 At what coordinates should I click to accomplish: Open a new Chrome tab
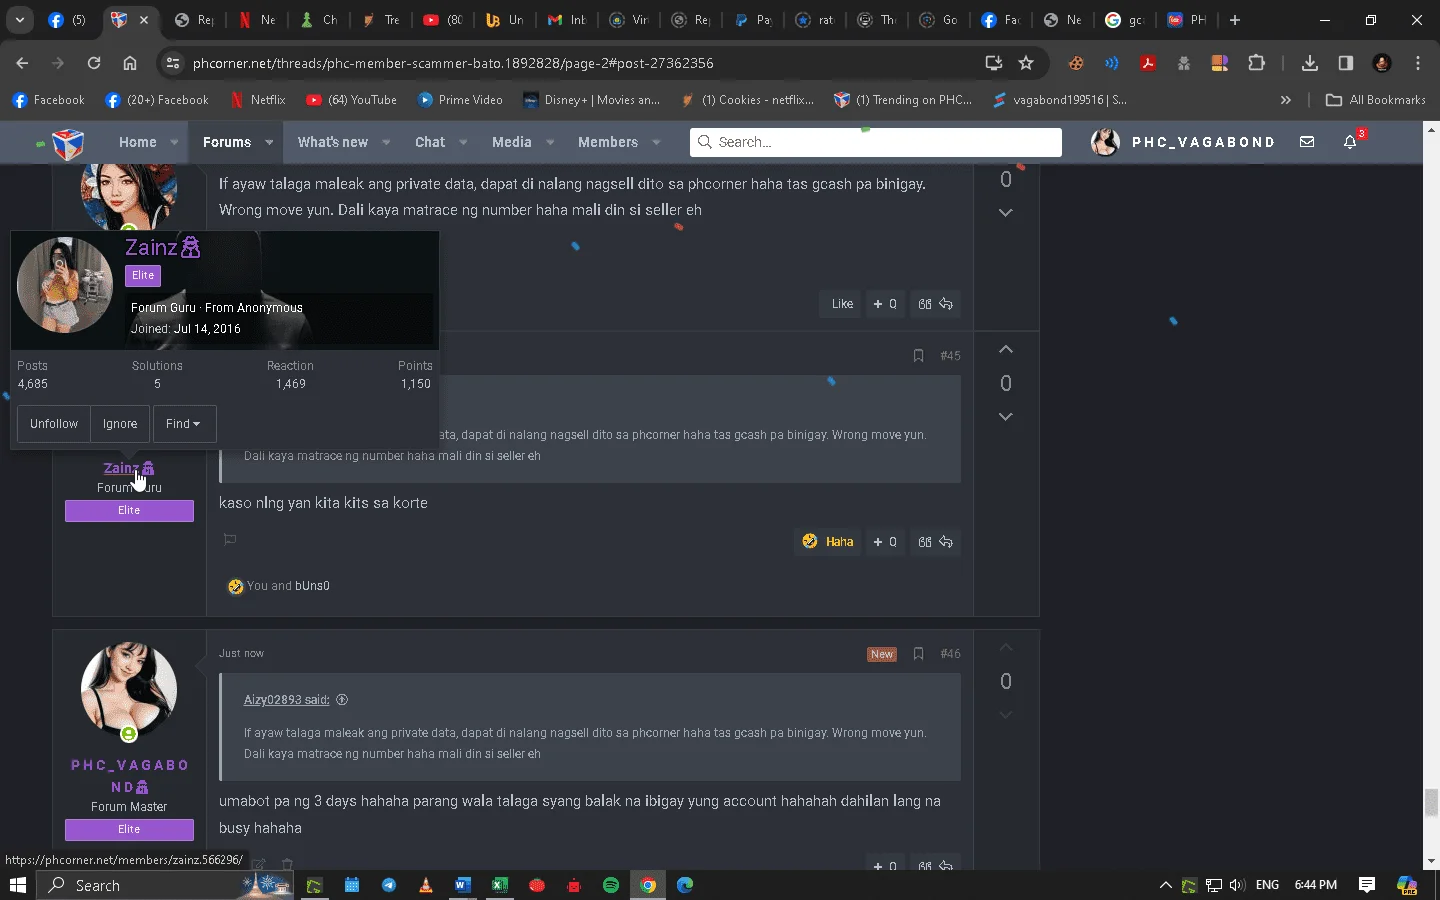tap(1235, 20)
